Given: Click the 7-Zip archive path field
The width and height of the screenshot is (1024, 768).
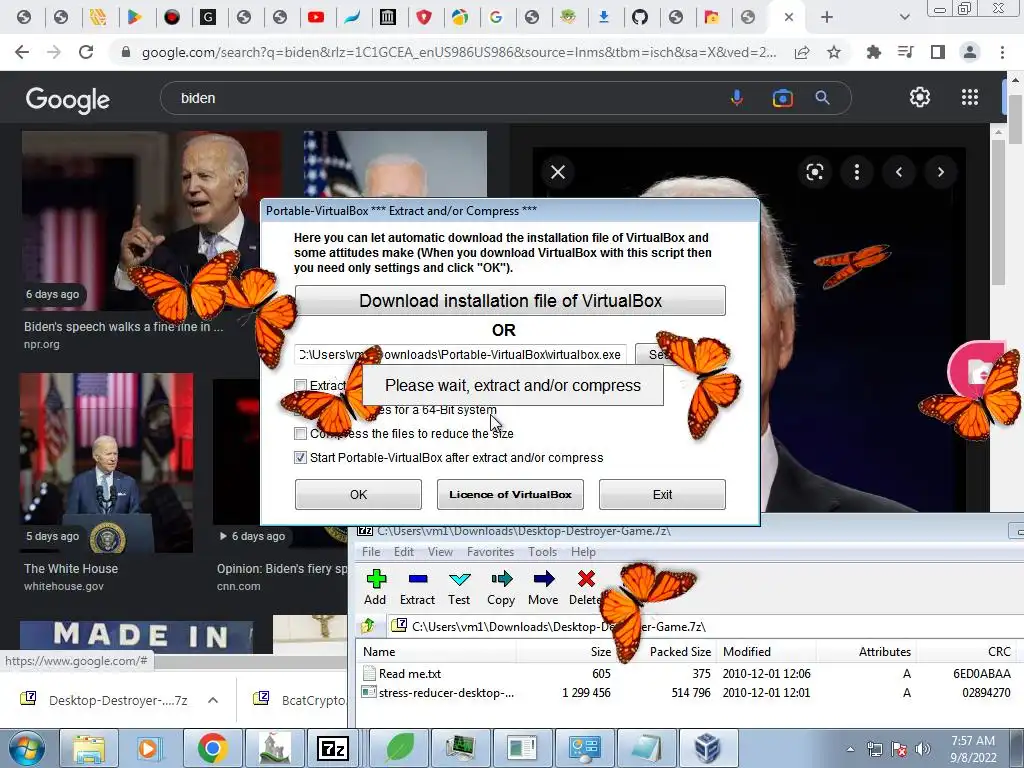Looking at the screenshot, I should 705,626.
